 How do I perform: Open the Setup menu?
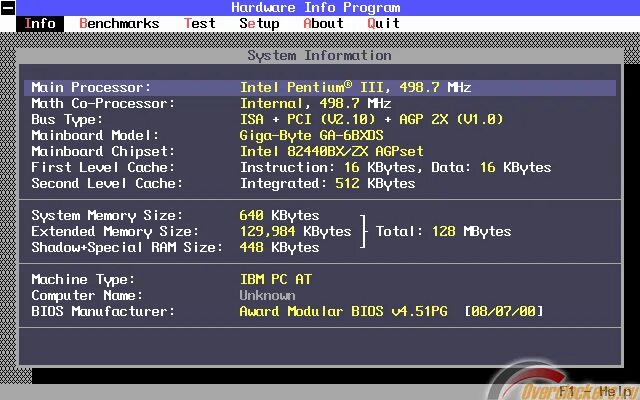pyautogui.click(x=259, y=24)
